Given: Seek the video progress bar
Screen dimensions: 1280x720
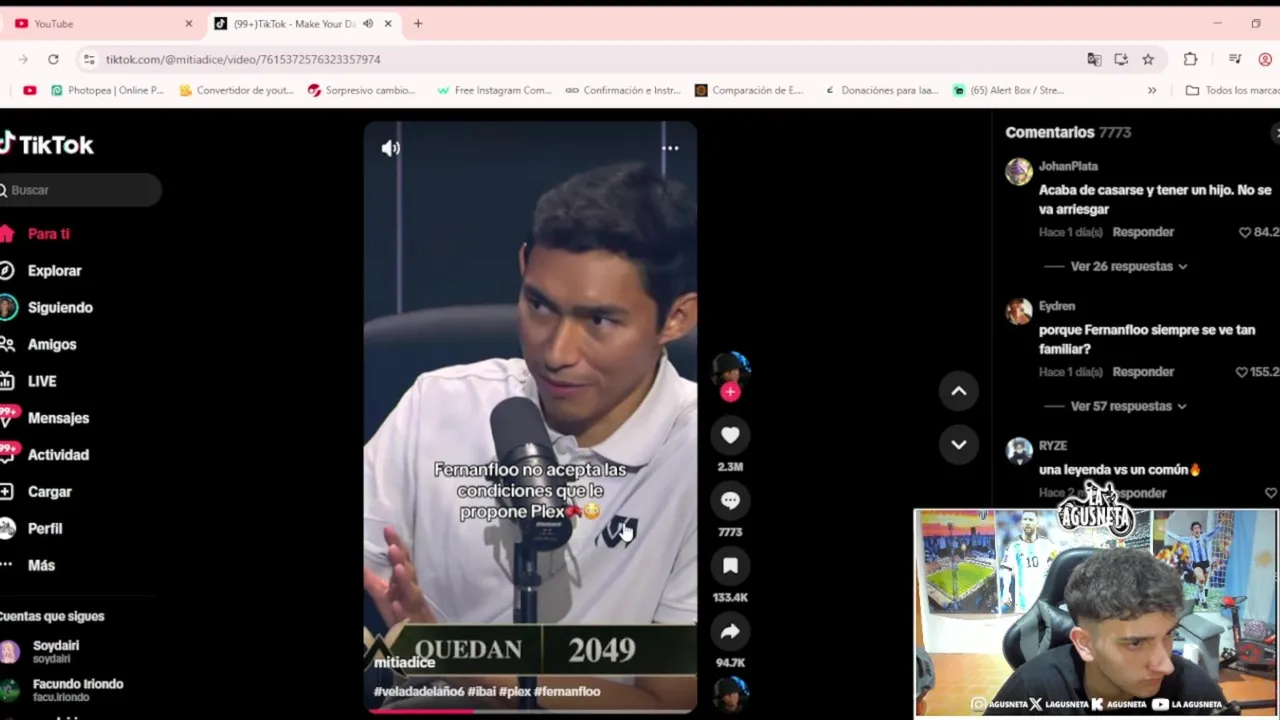Looking at the screenshot, I should [530, 711].
